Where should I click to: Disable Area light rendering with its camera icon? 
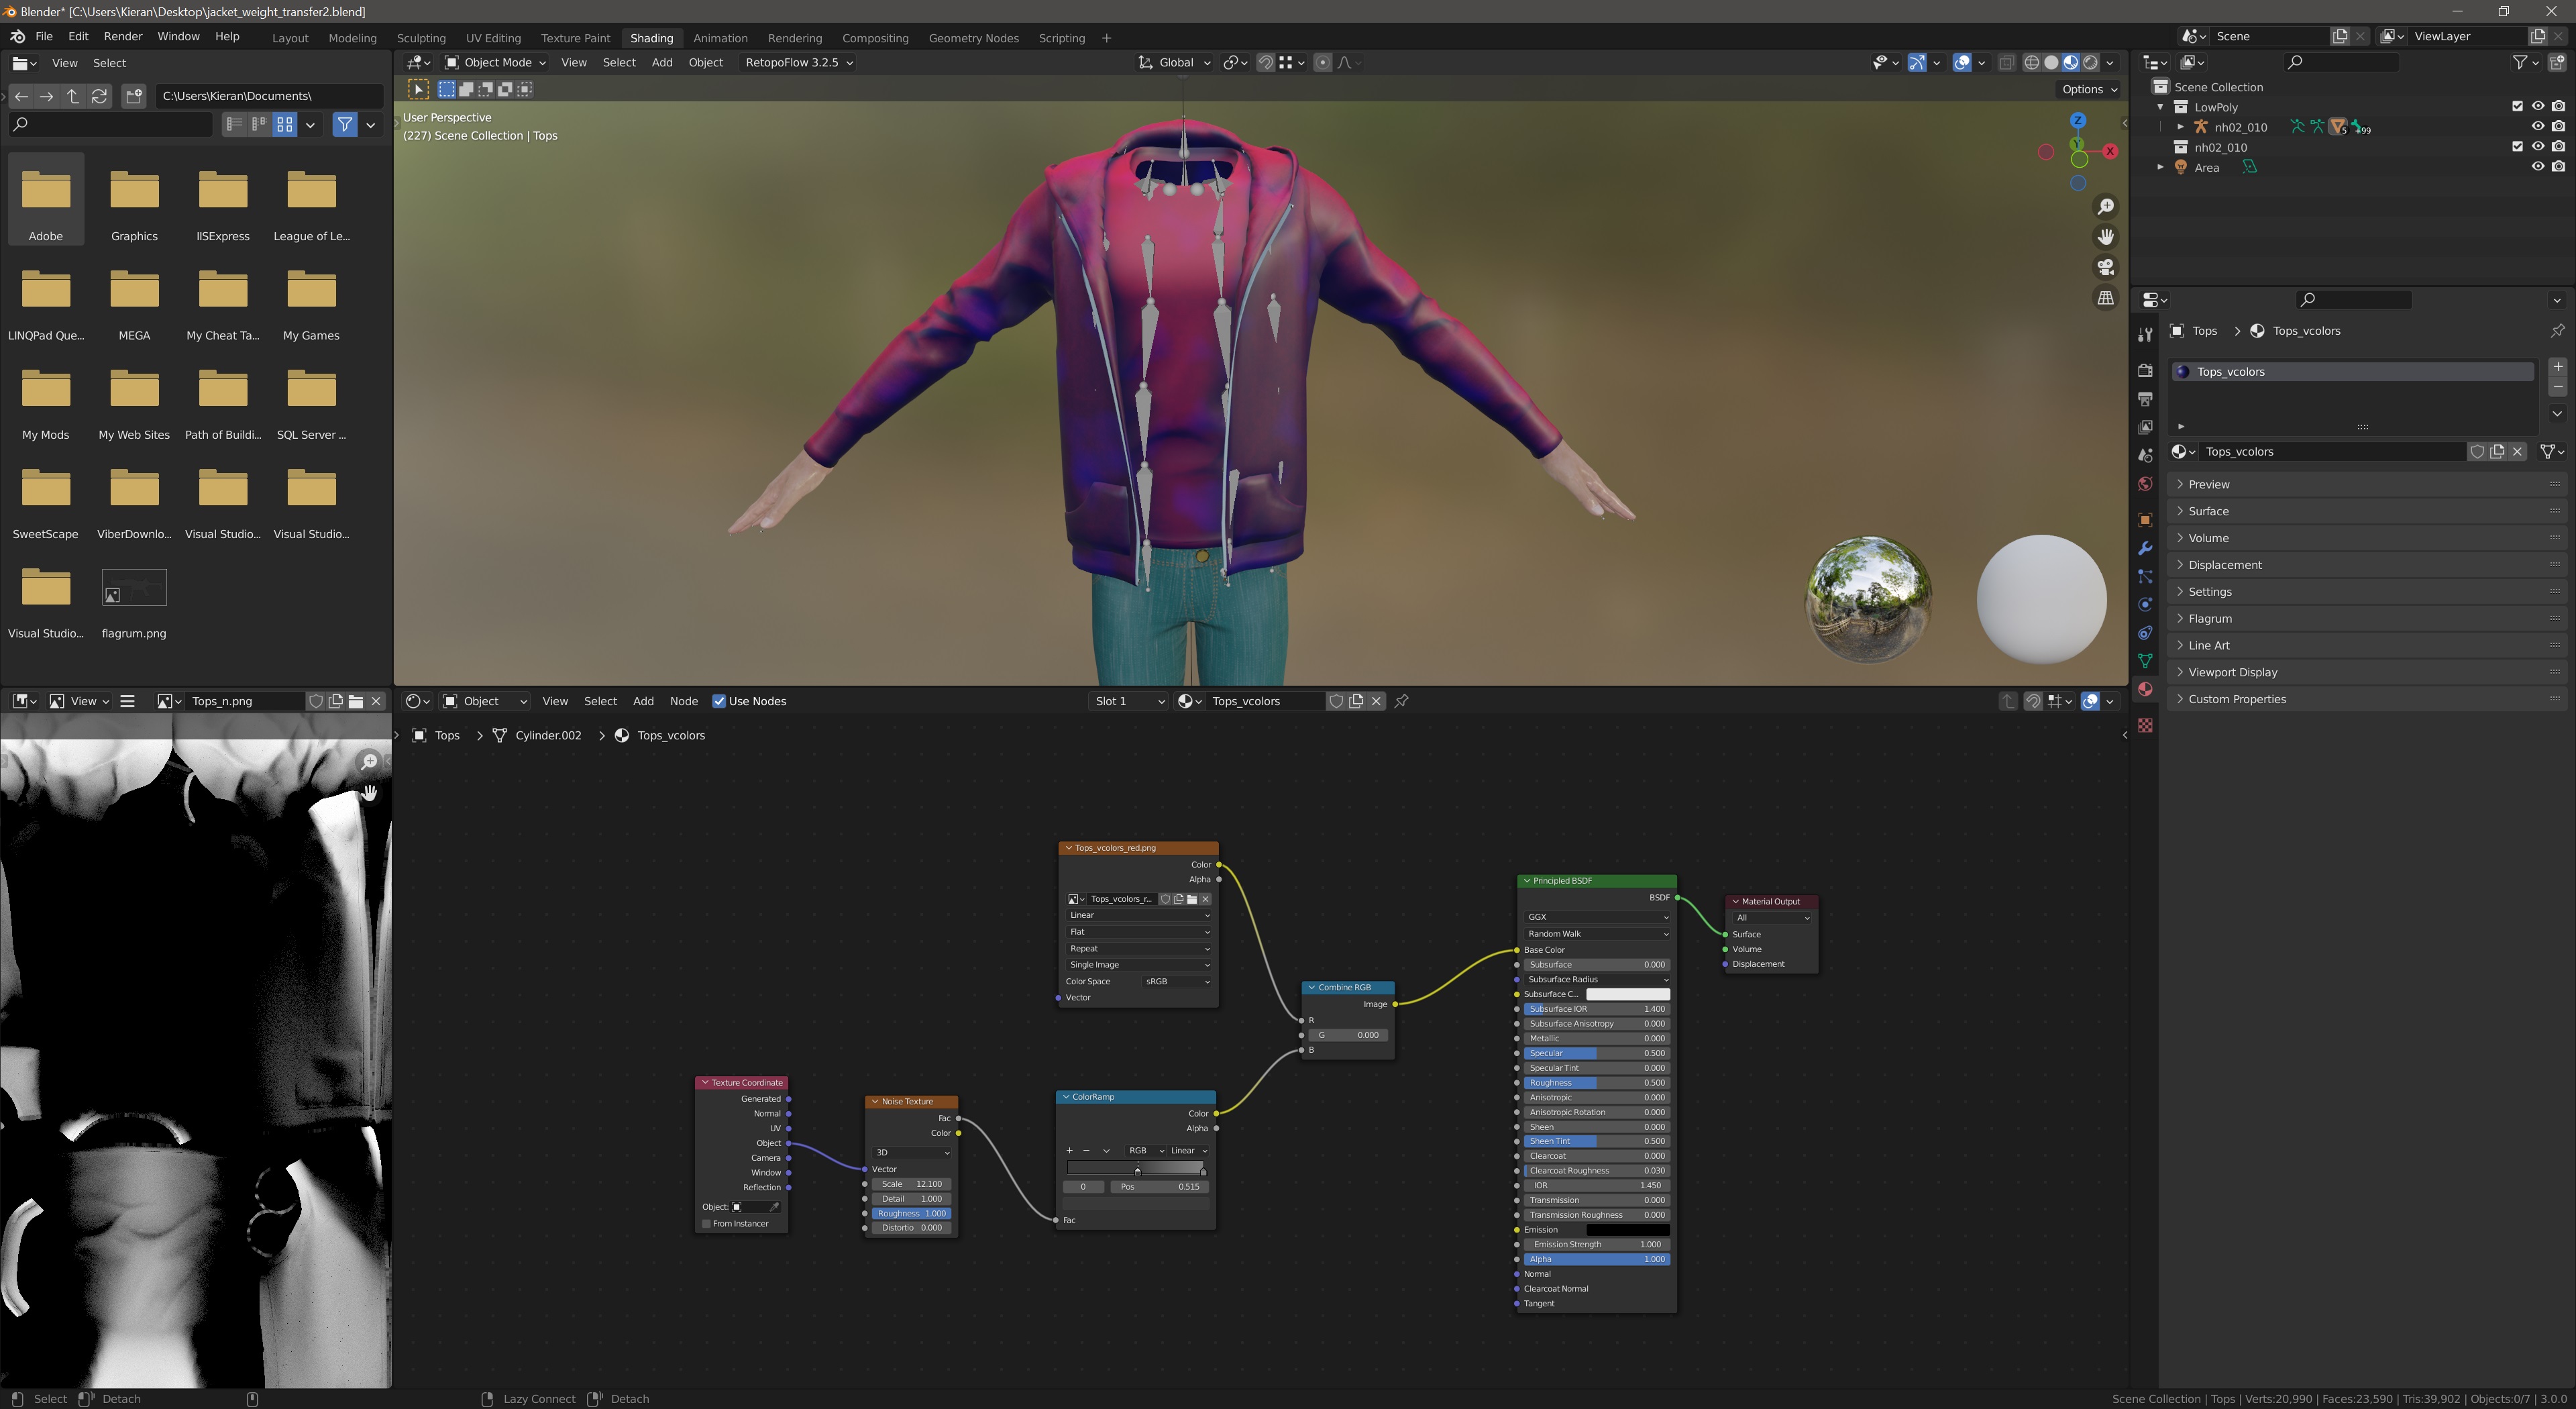tap(2558, 167)
